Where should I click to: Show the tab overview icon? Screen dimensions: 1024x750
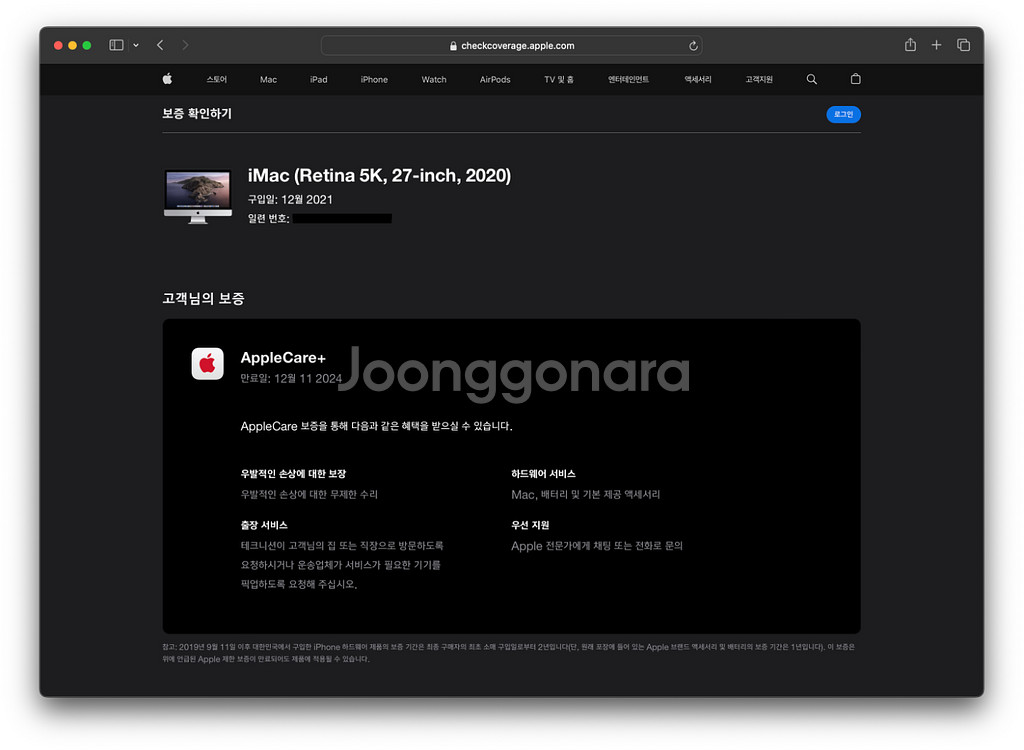pos(963,45)
